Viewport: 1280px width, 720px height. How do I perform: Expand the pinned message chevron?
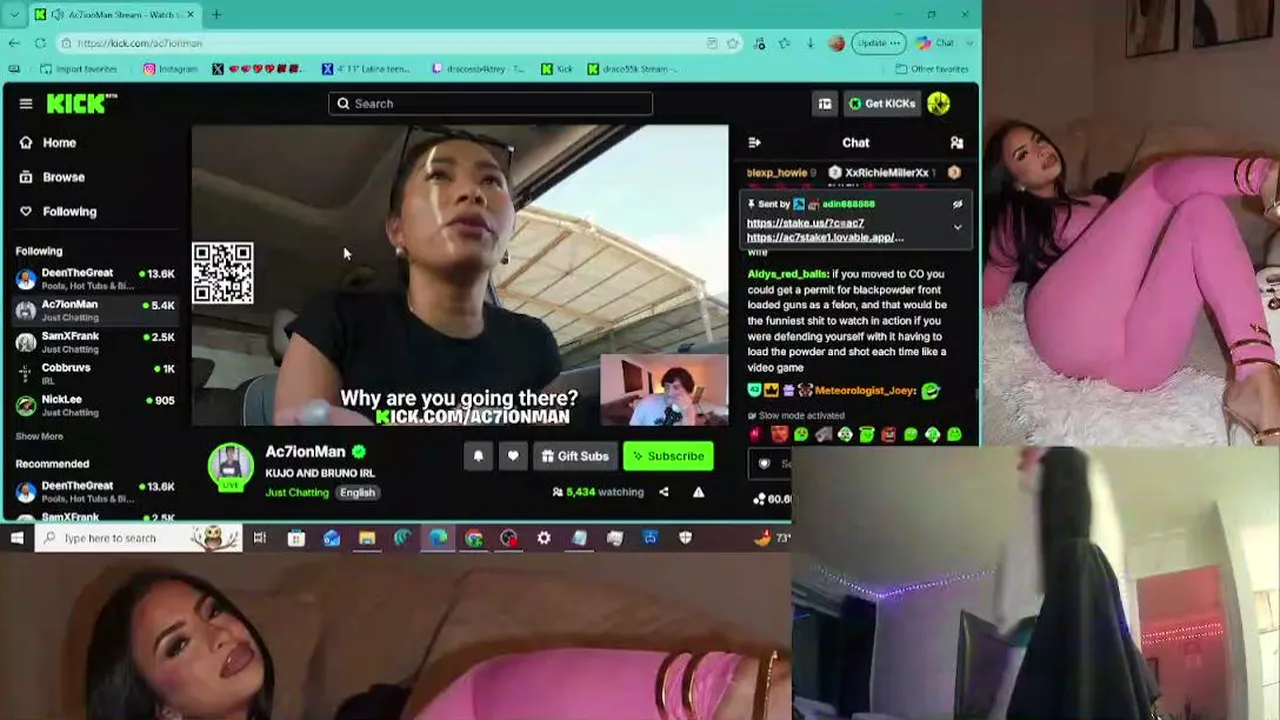pos(957,227)
